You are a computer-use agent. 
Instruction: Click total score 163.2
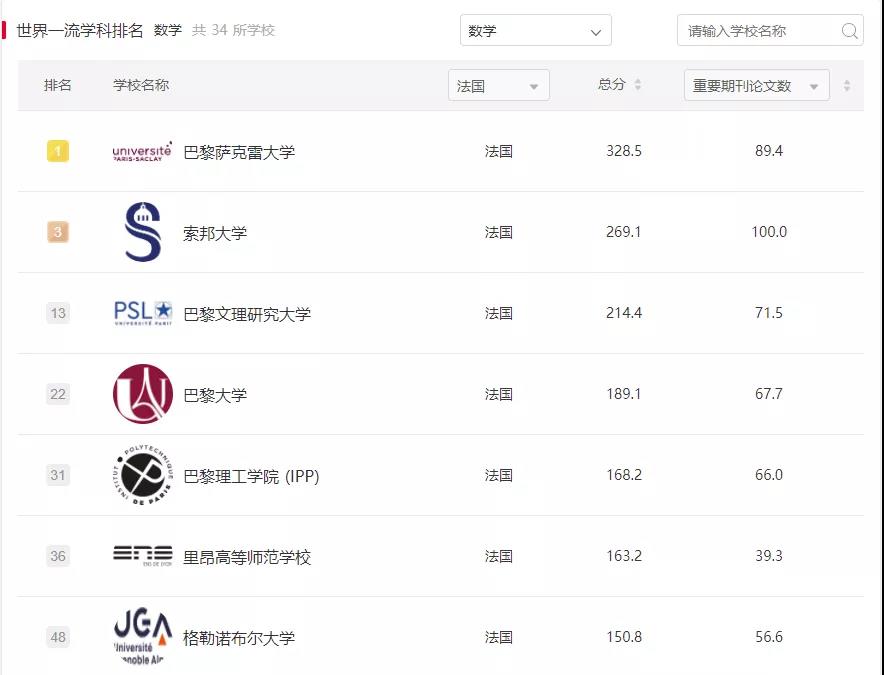tap(624, 556)
